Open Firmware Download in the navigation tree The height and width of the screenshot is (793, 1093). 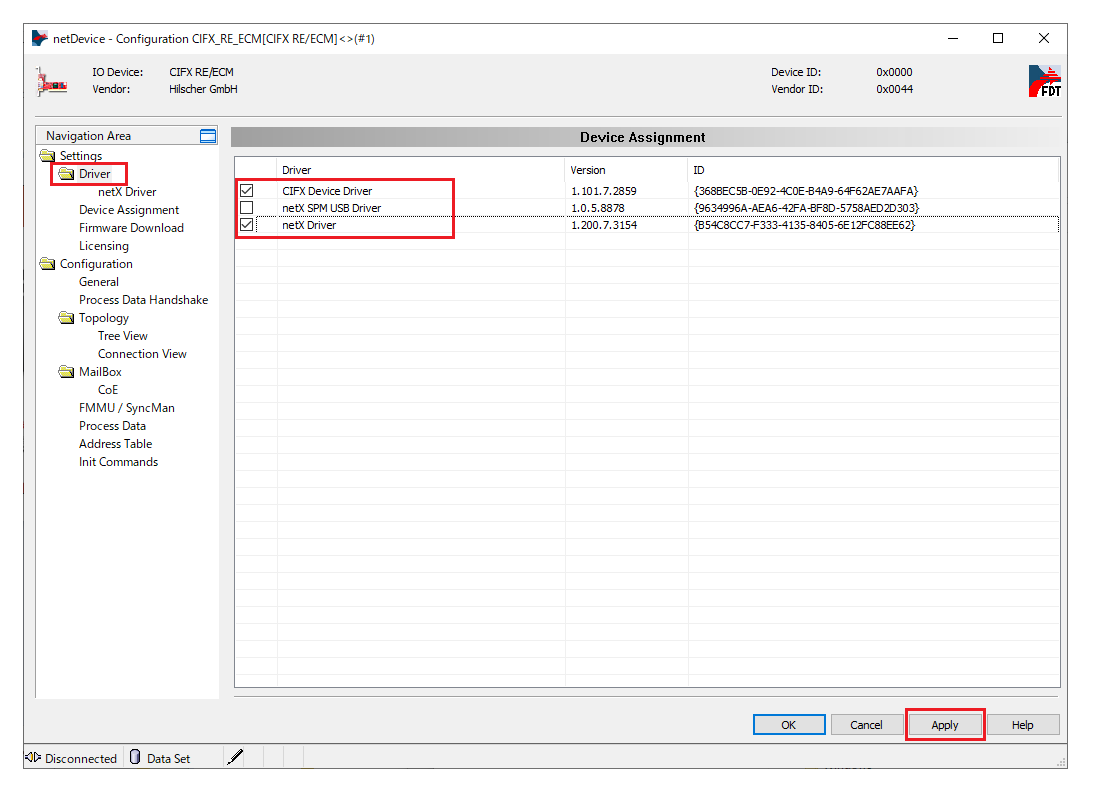(x=131, y=228)
